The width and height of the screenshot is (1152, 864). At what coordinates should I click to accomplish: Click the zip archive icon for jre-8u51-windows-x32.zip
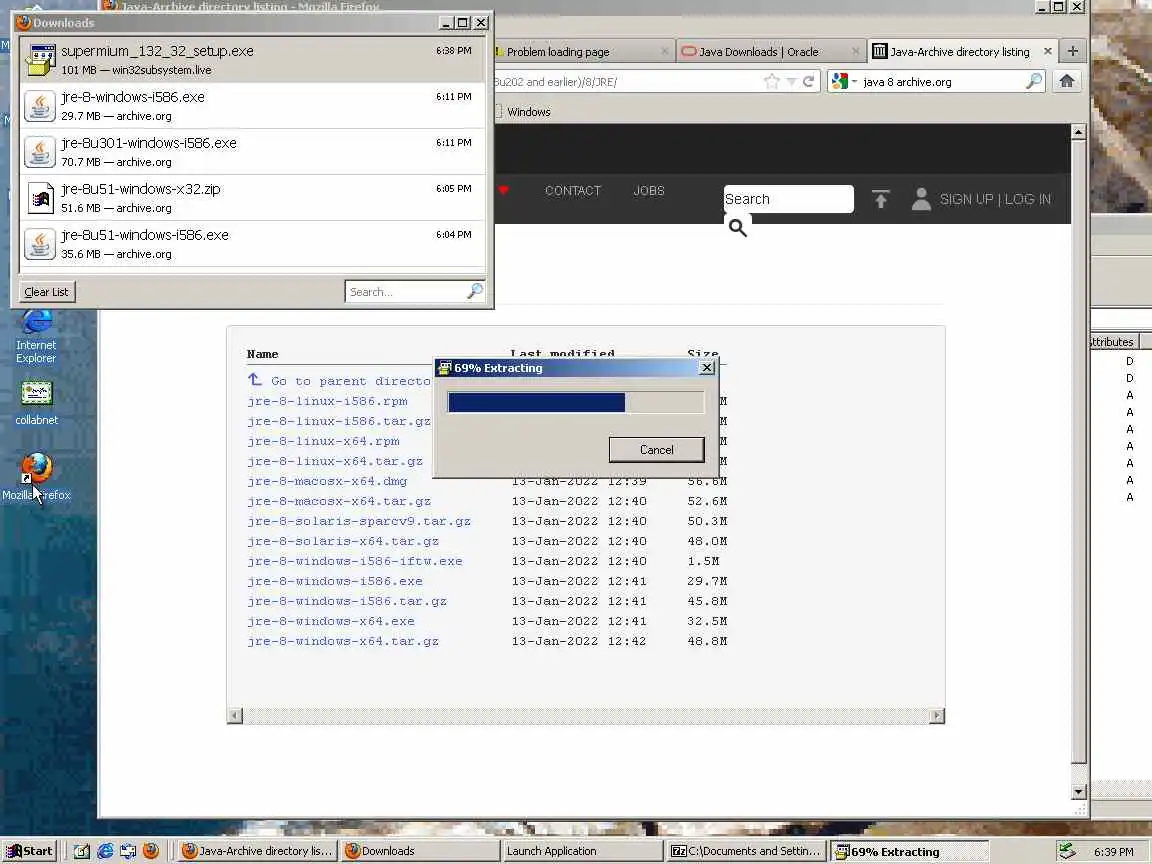40,198
